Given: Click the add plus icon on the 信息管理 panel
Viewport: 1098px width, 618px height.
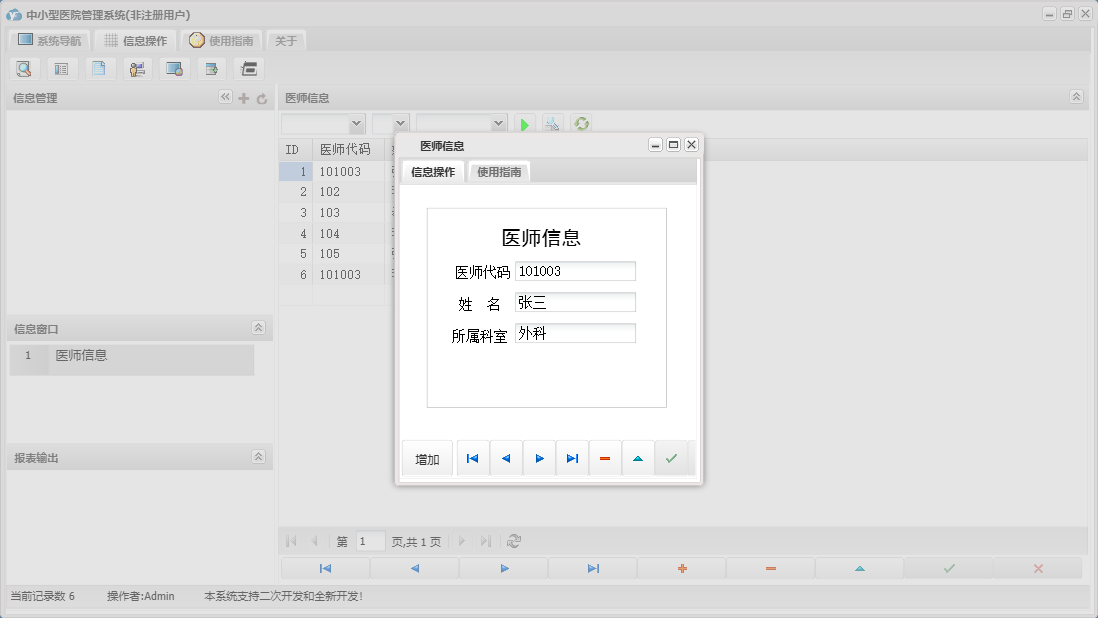Looking at the screenshot, I should coord(243,97).
